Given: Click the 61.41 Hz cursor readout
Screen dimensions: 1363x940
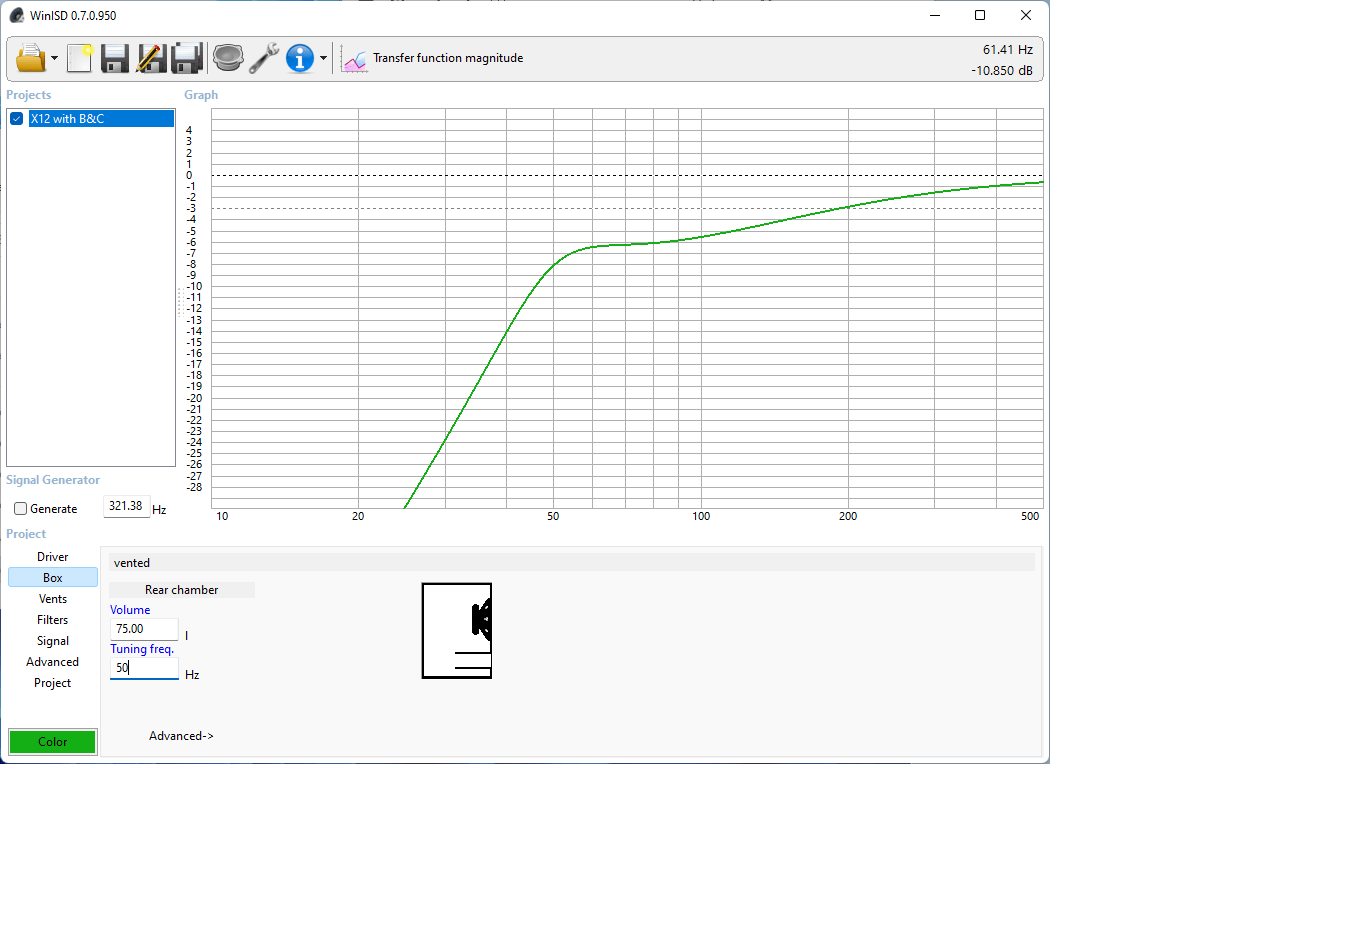Looking at the screenshot, I should coord(1007,49).
